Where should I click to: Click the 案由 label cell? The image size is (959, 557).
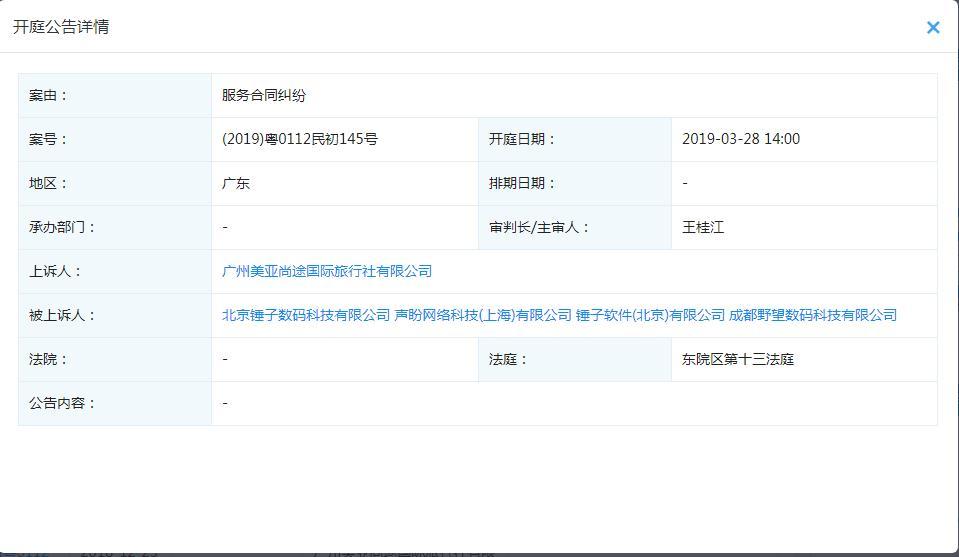[115, 95]
